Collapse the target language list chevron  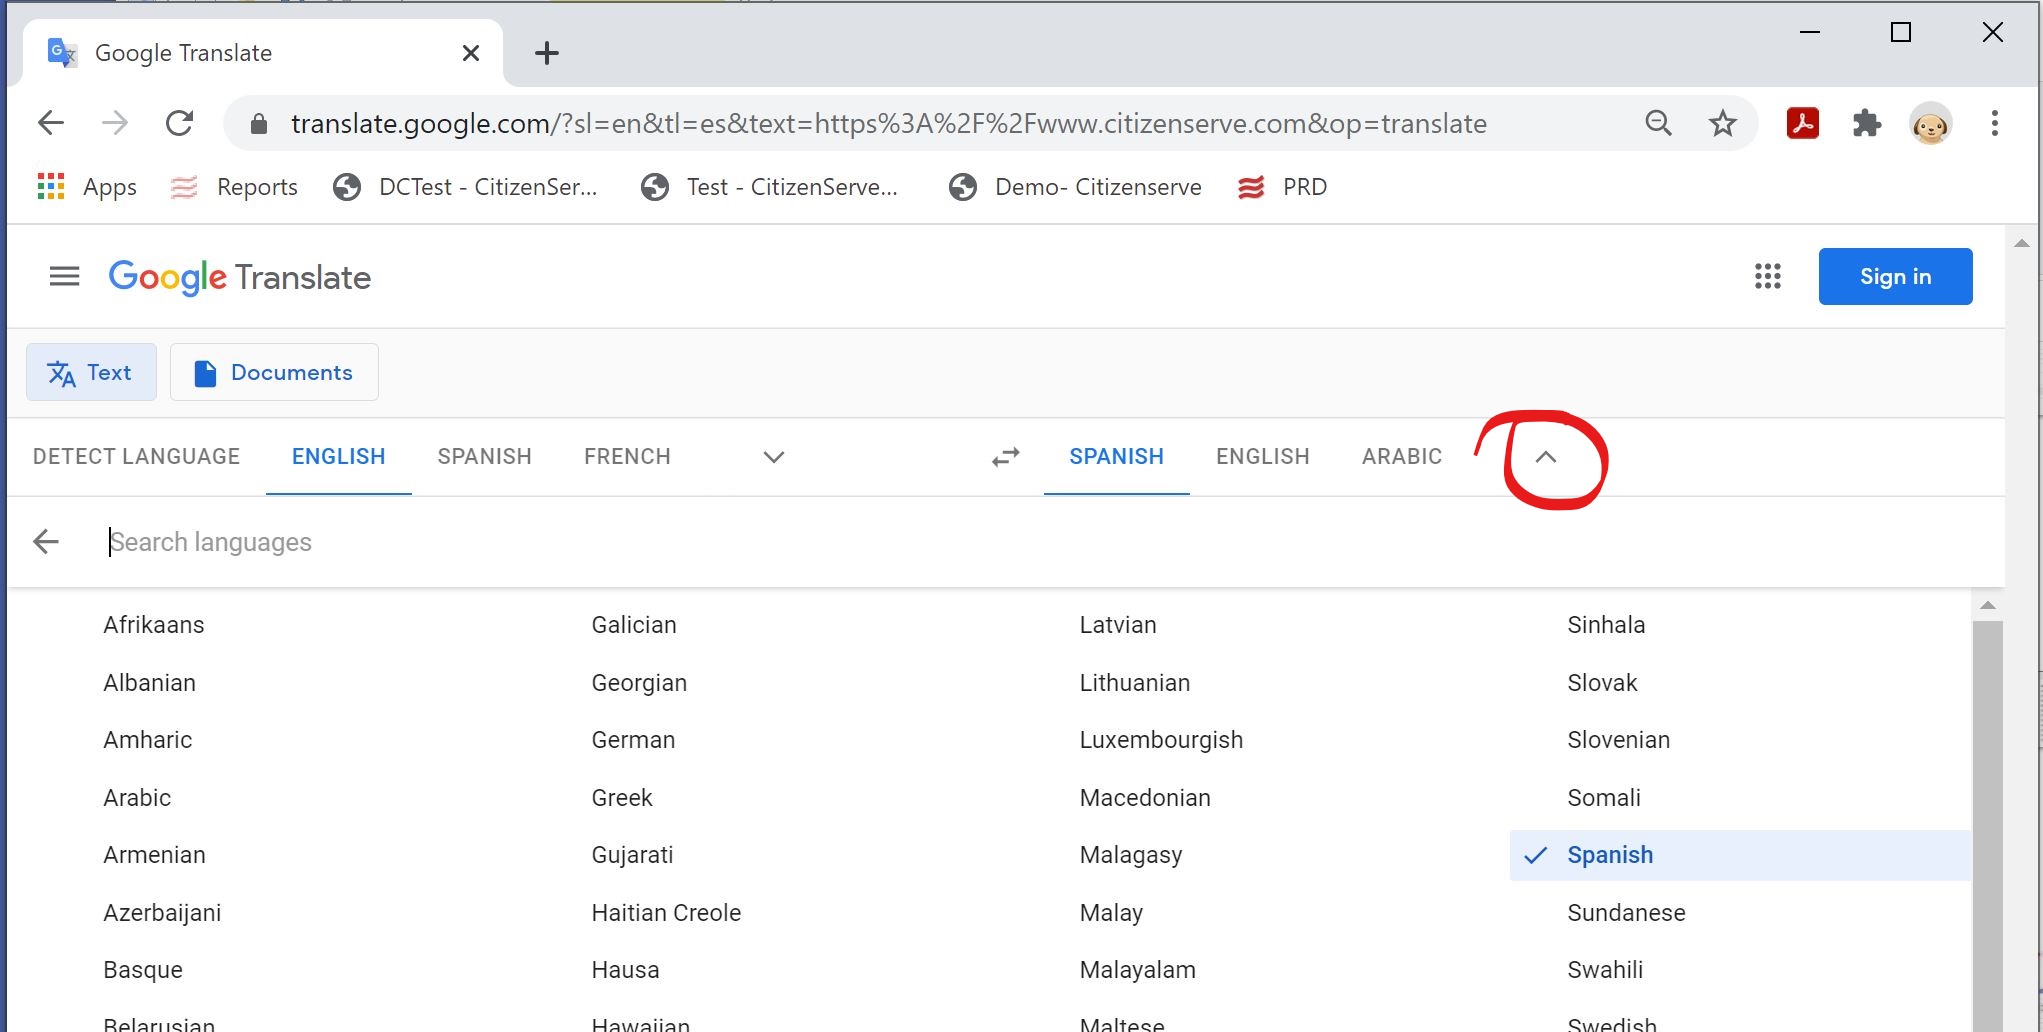(1545, 457)
